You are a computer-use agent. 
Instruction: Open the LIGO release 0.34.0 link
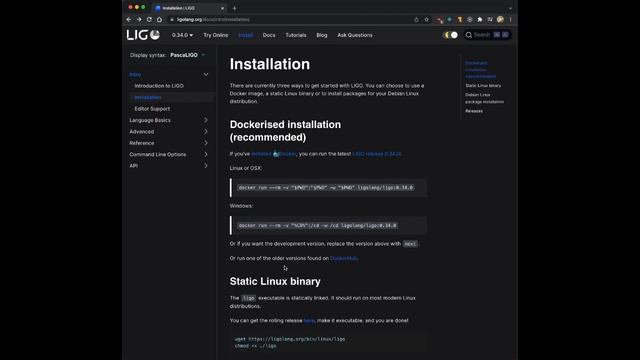tap(376, 154)
